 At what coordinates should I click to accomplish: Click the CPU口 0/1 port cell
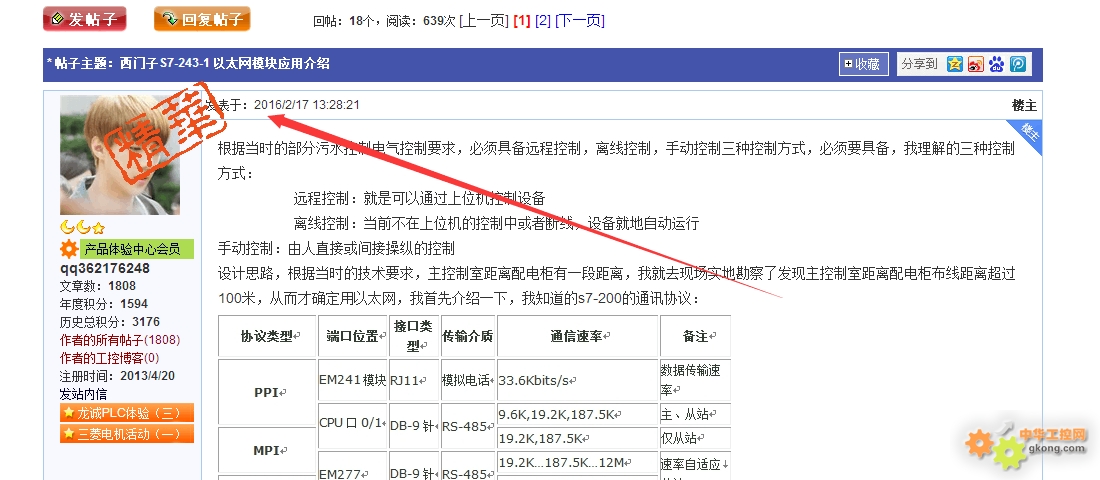(x=353, y=426)
